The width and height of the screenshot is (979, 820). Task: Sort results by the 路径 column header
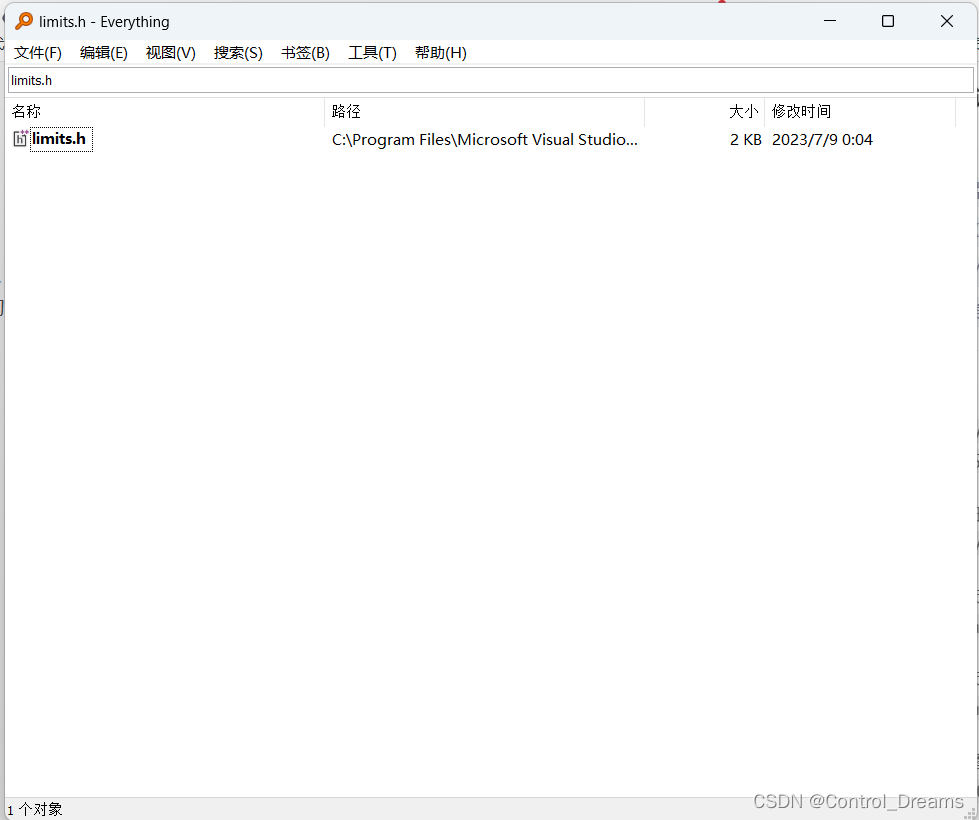(485, 112)
